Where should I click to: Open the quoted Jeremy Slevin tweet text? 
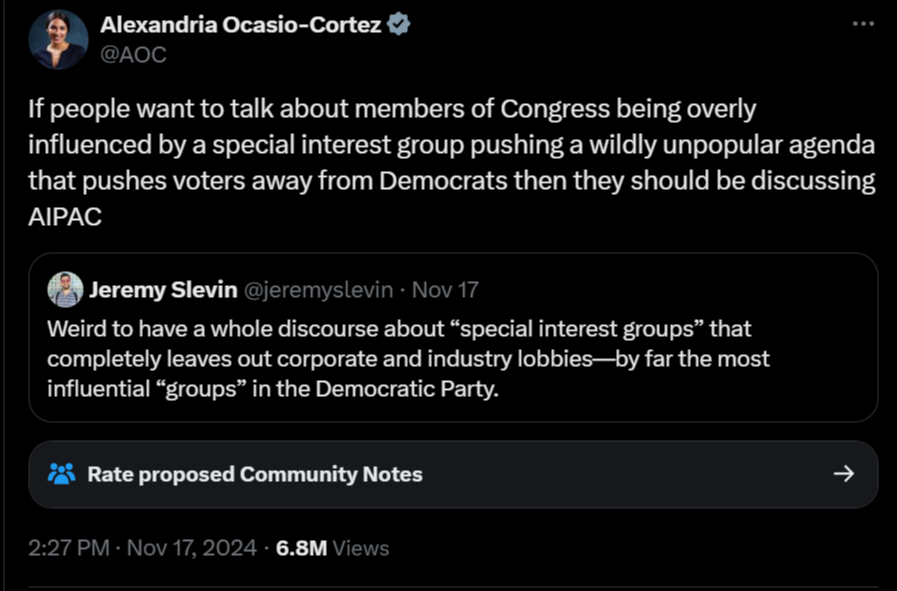click(x=408, y=359)
